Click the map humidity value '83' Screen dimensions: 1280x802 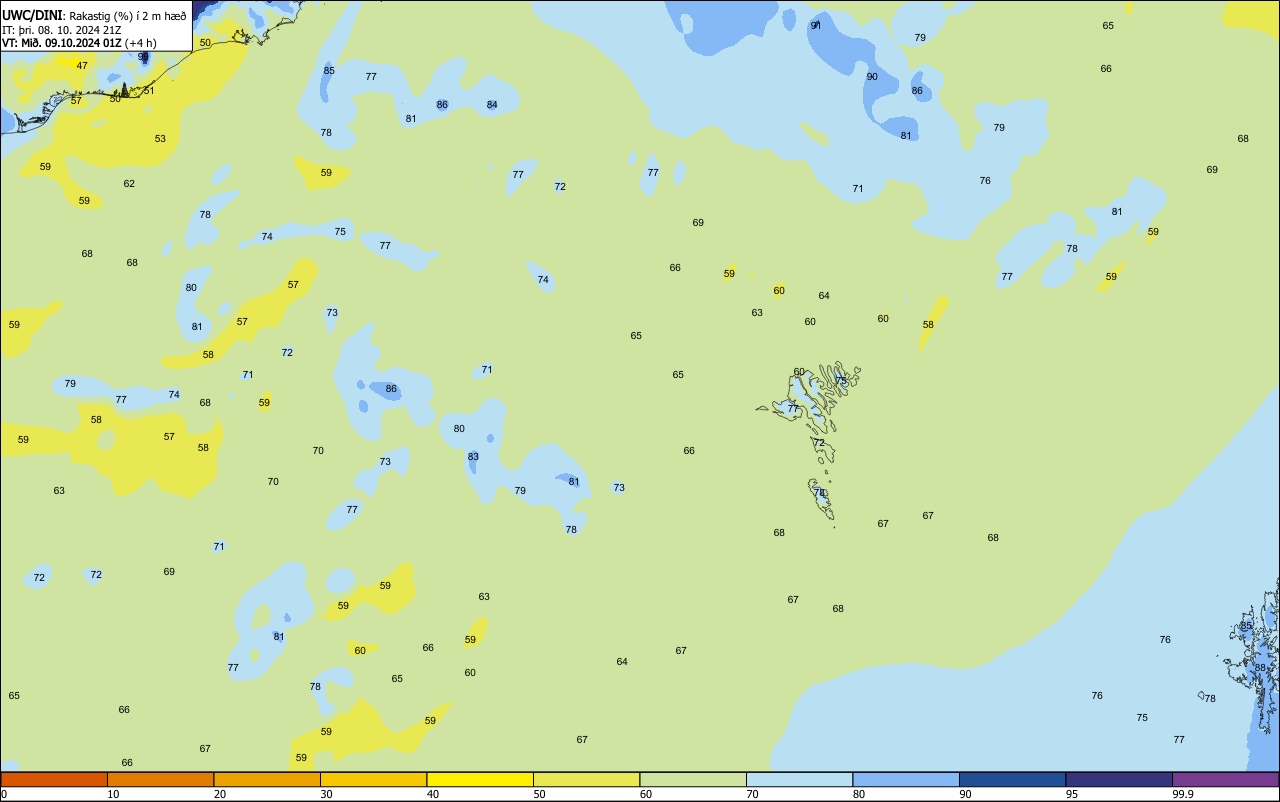pos(473,457)
